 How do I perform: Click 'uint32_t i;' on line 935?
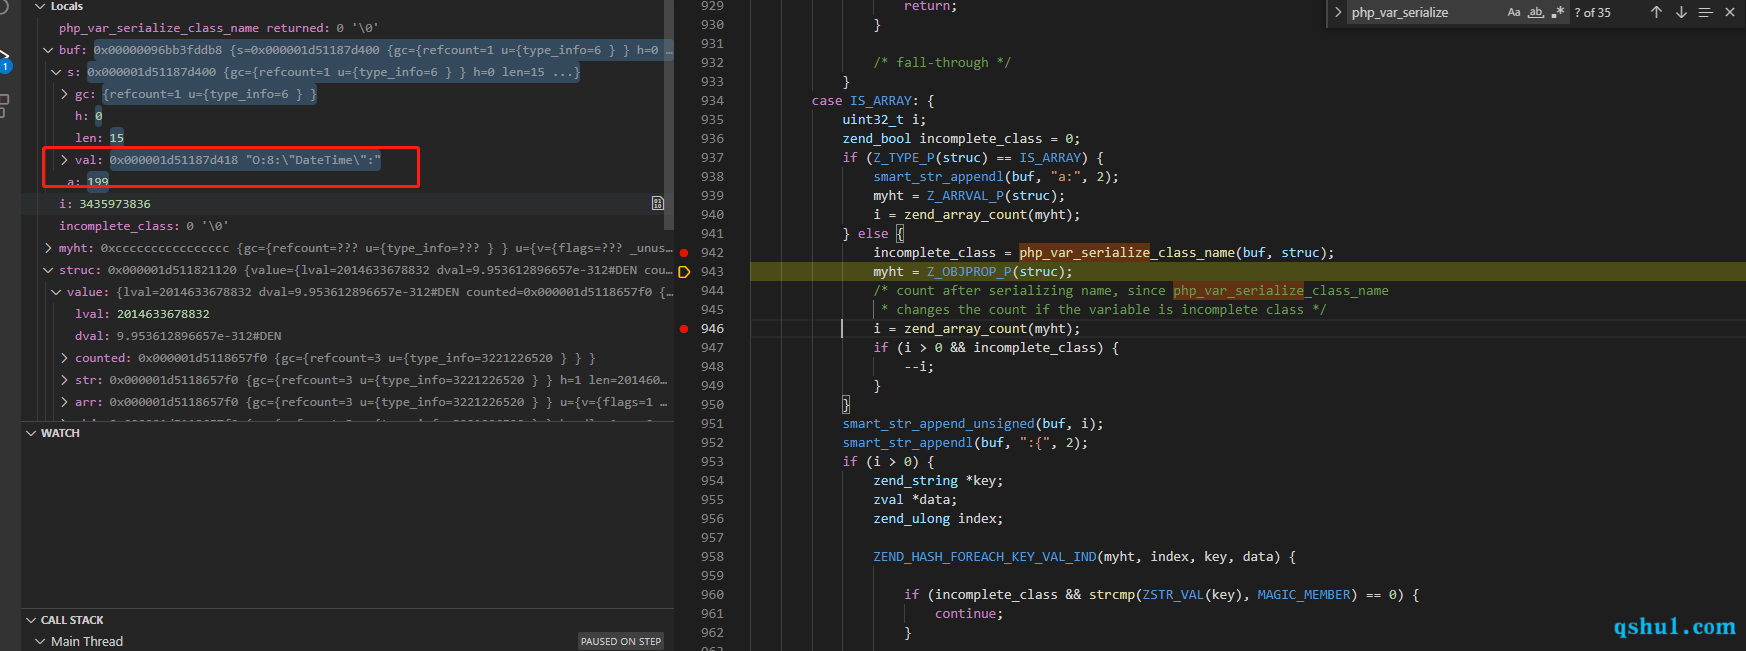pyautogui.click(x=884, y=119)
